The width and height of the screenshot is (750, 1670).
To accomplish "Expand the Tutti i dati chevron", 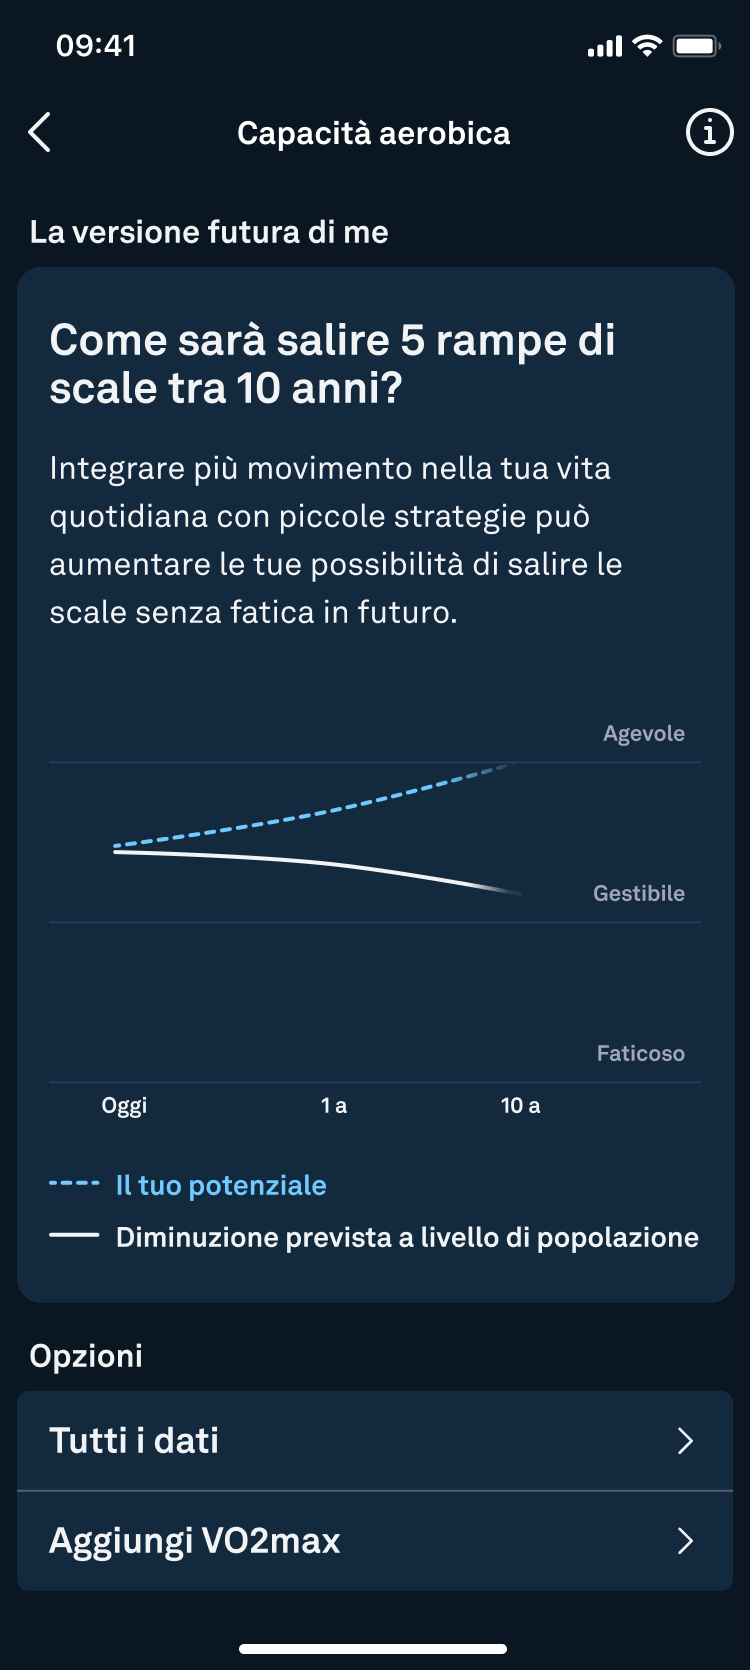I will (x=685, y=1441).
